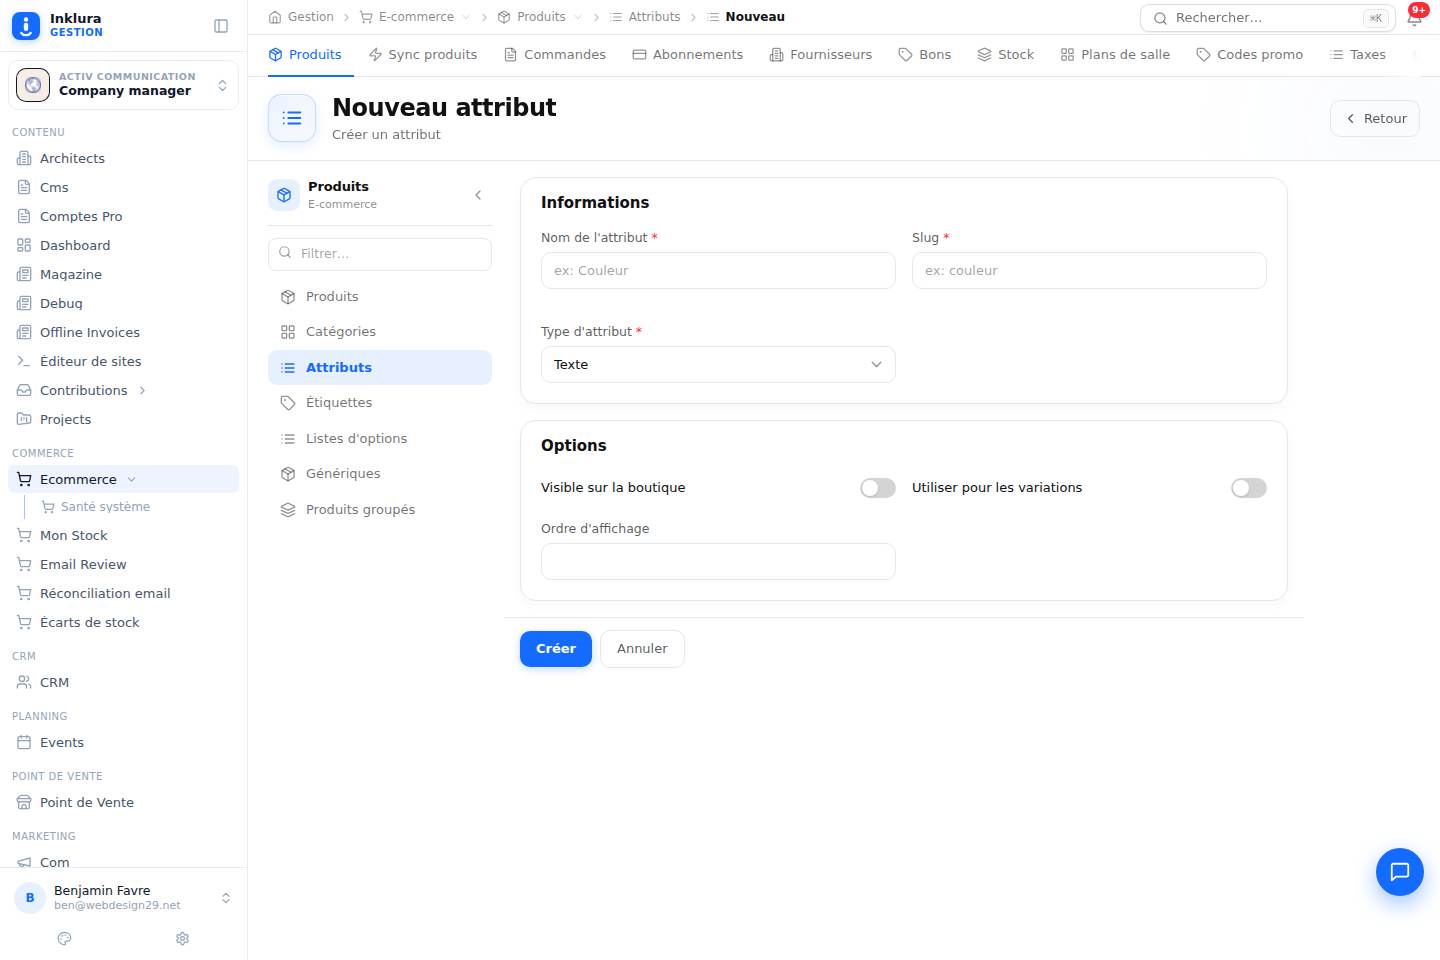Click the Mon Stock cart icon
Viewport: 1440px width, 960px height.
(24, 535)
